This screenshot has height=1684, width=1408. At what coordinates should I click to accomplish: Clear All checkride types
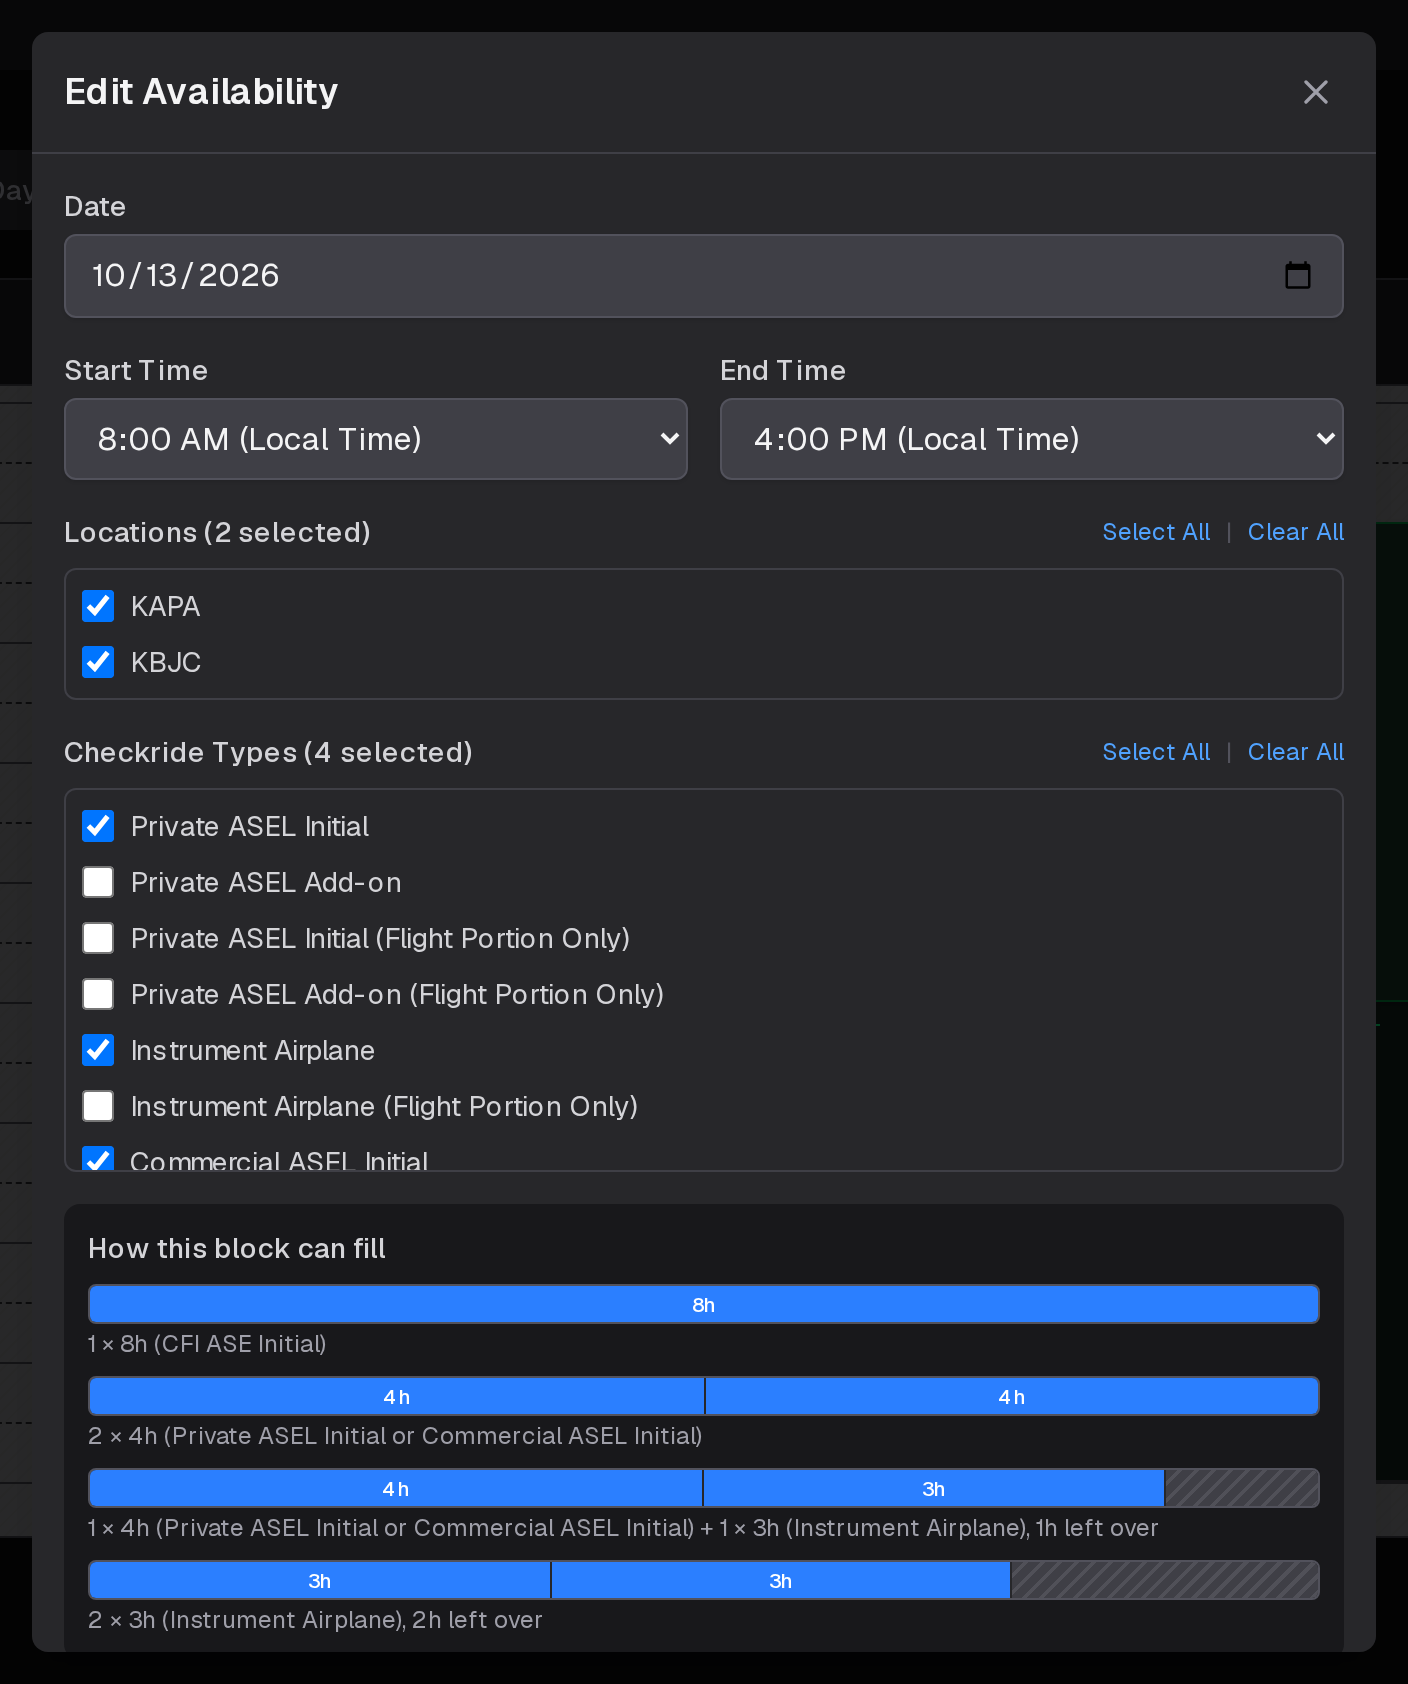tap(1296, 752)
